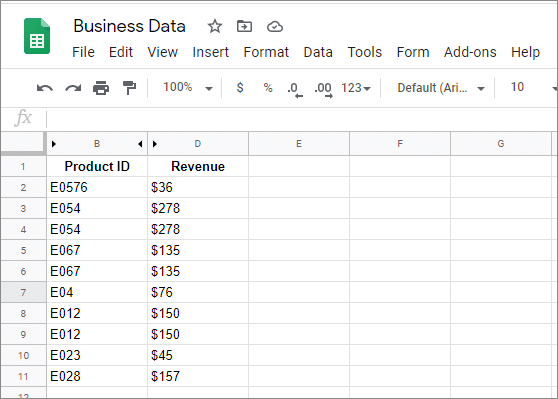
Task: Open the Default (Ari...) font dropdown
Action: coord(441,88)
